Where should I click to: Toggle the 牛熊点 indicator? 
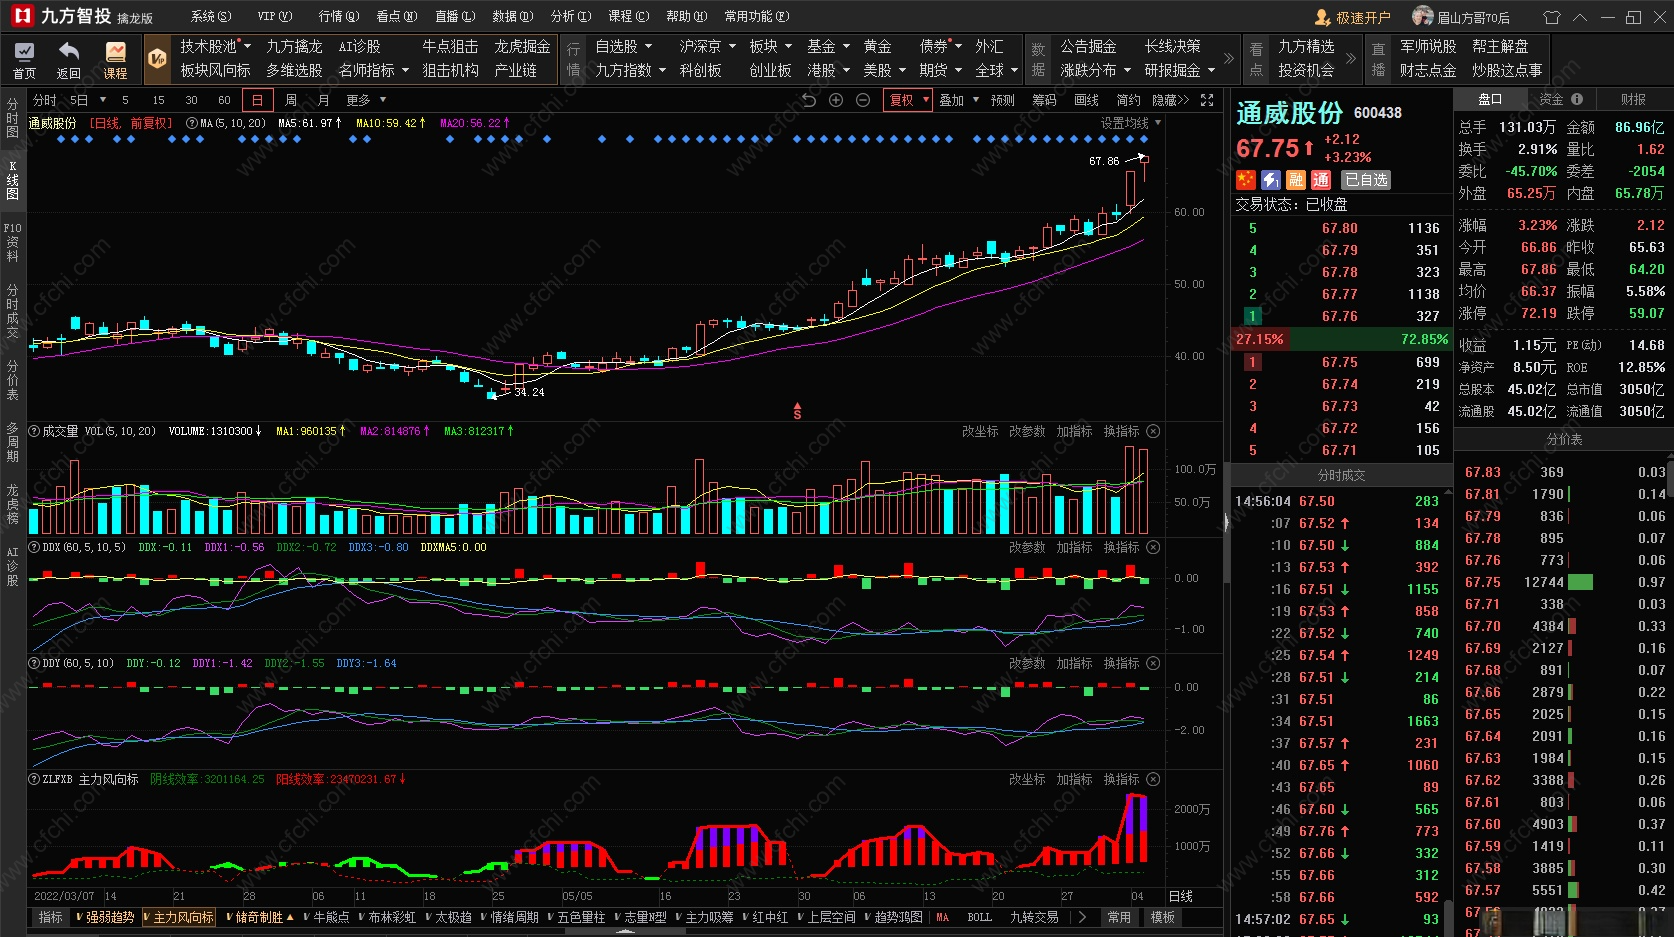(327, 917)
